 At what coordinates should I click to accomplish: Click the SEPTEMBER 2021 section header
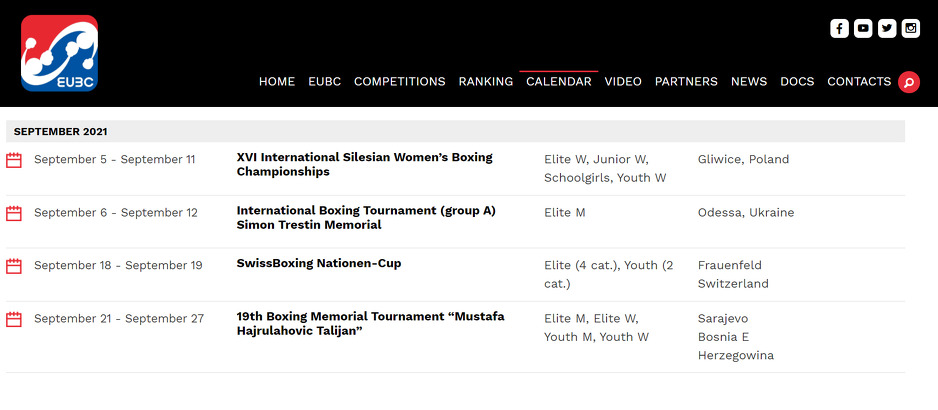point(61,132)
